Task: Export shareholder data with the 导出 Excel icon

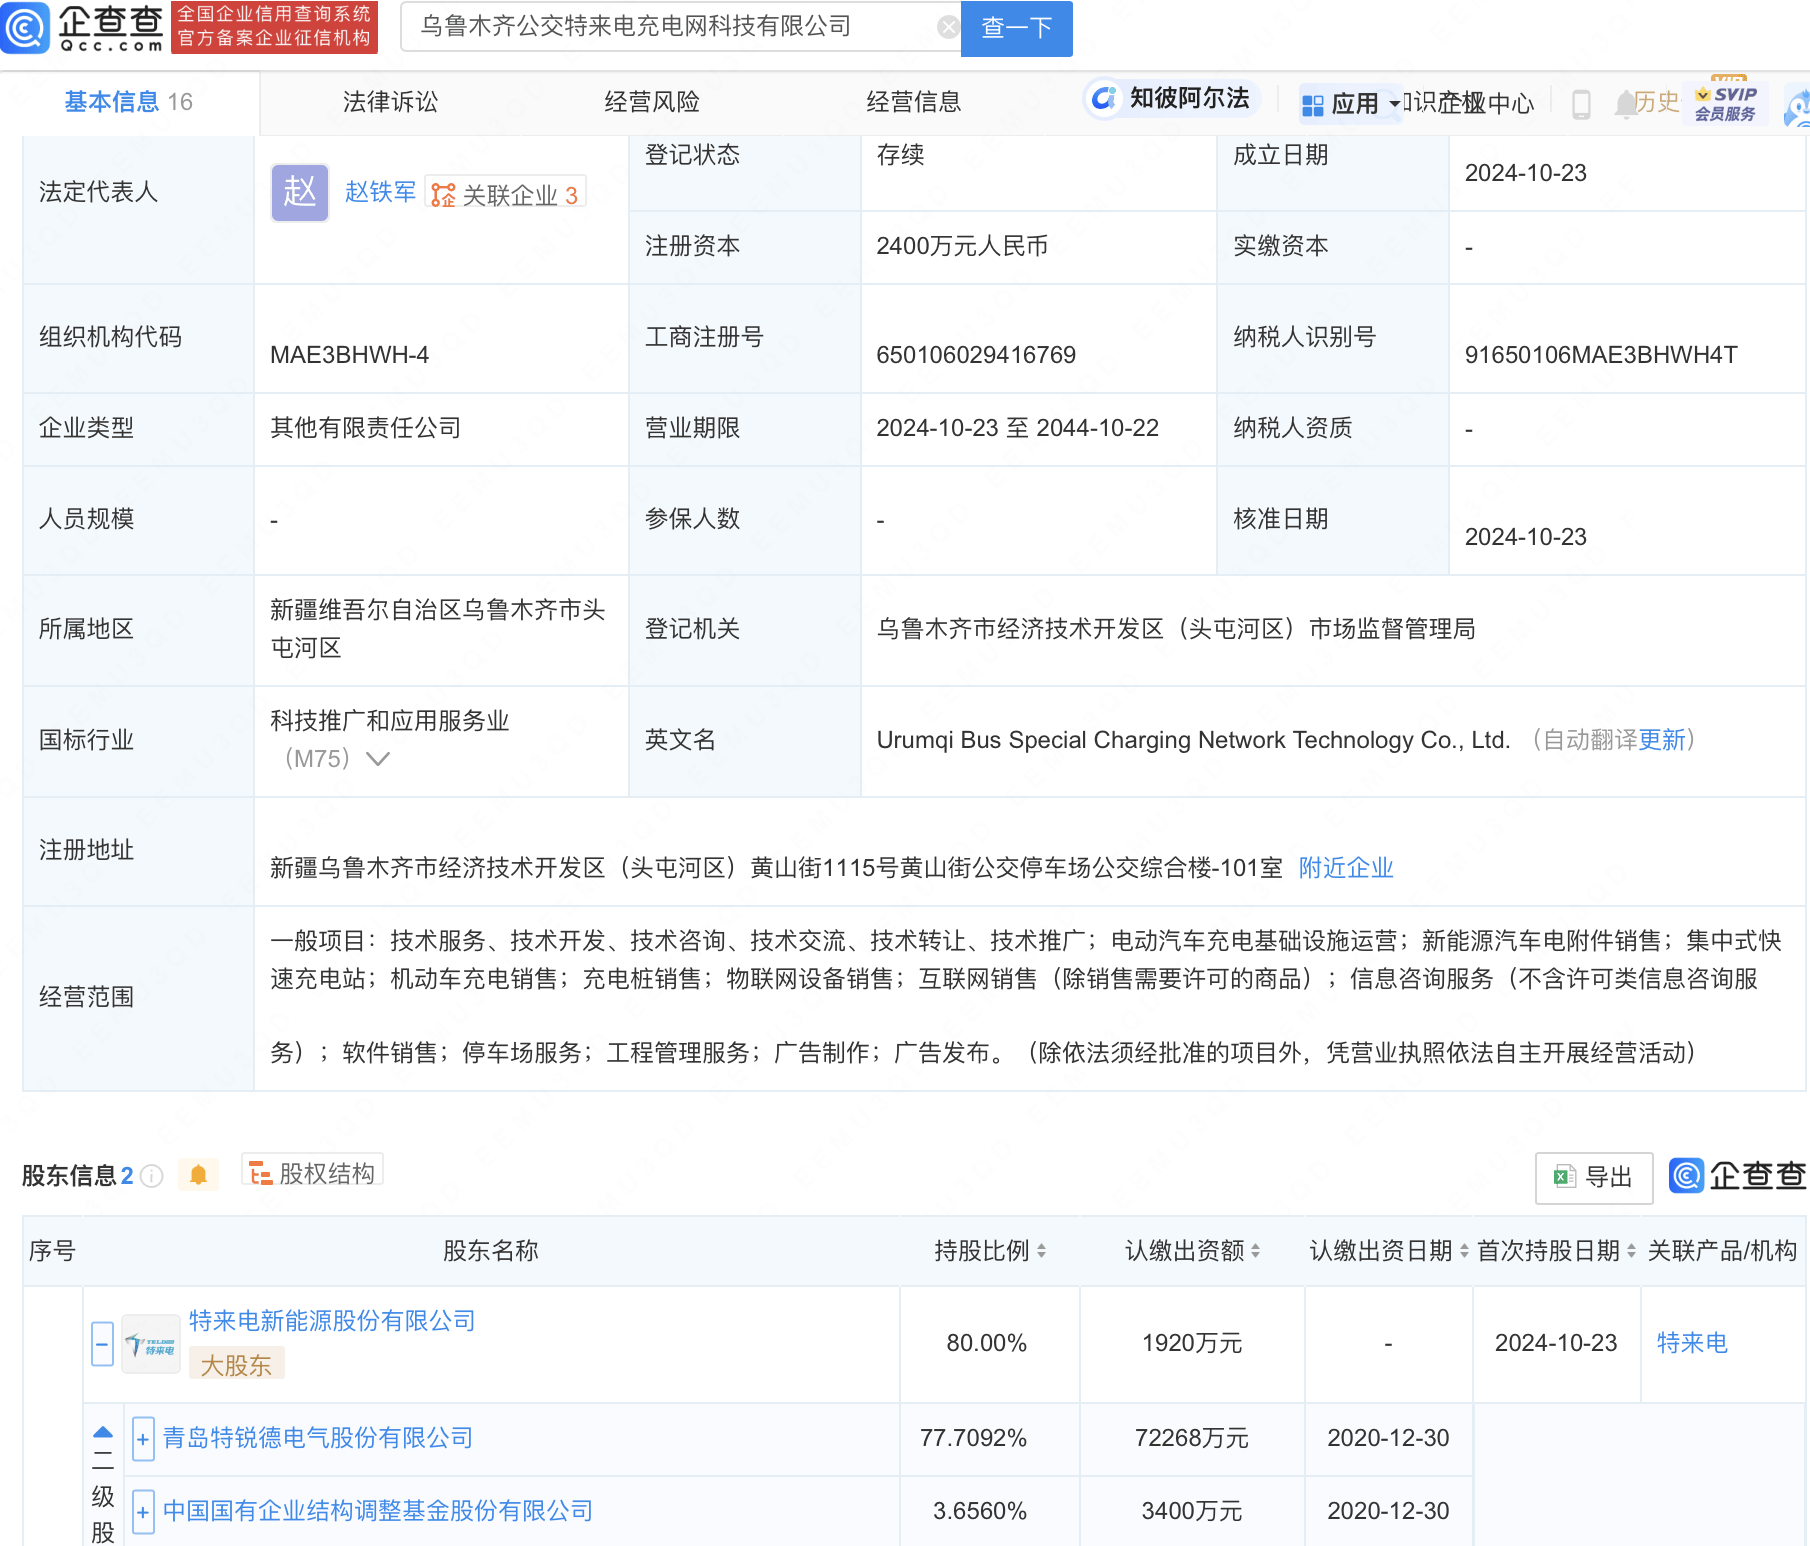Action: click(x=1593, y=1178)
